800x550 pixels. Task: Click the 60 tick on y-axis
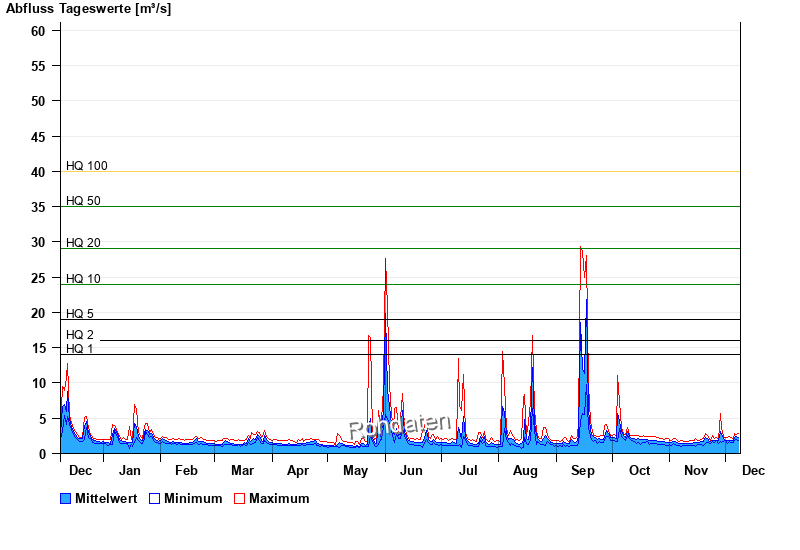(38, 31)
